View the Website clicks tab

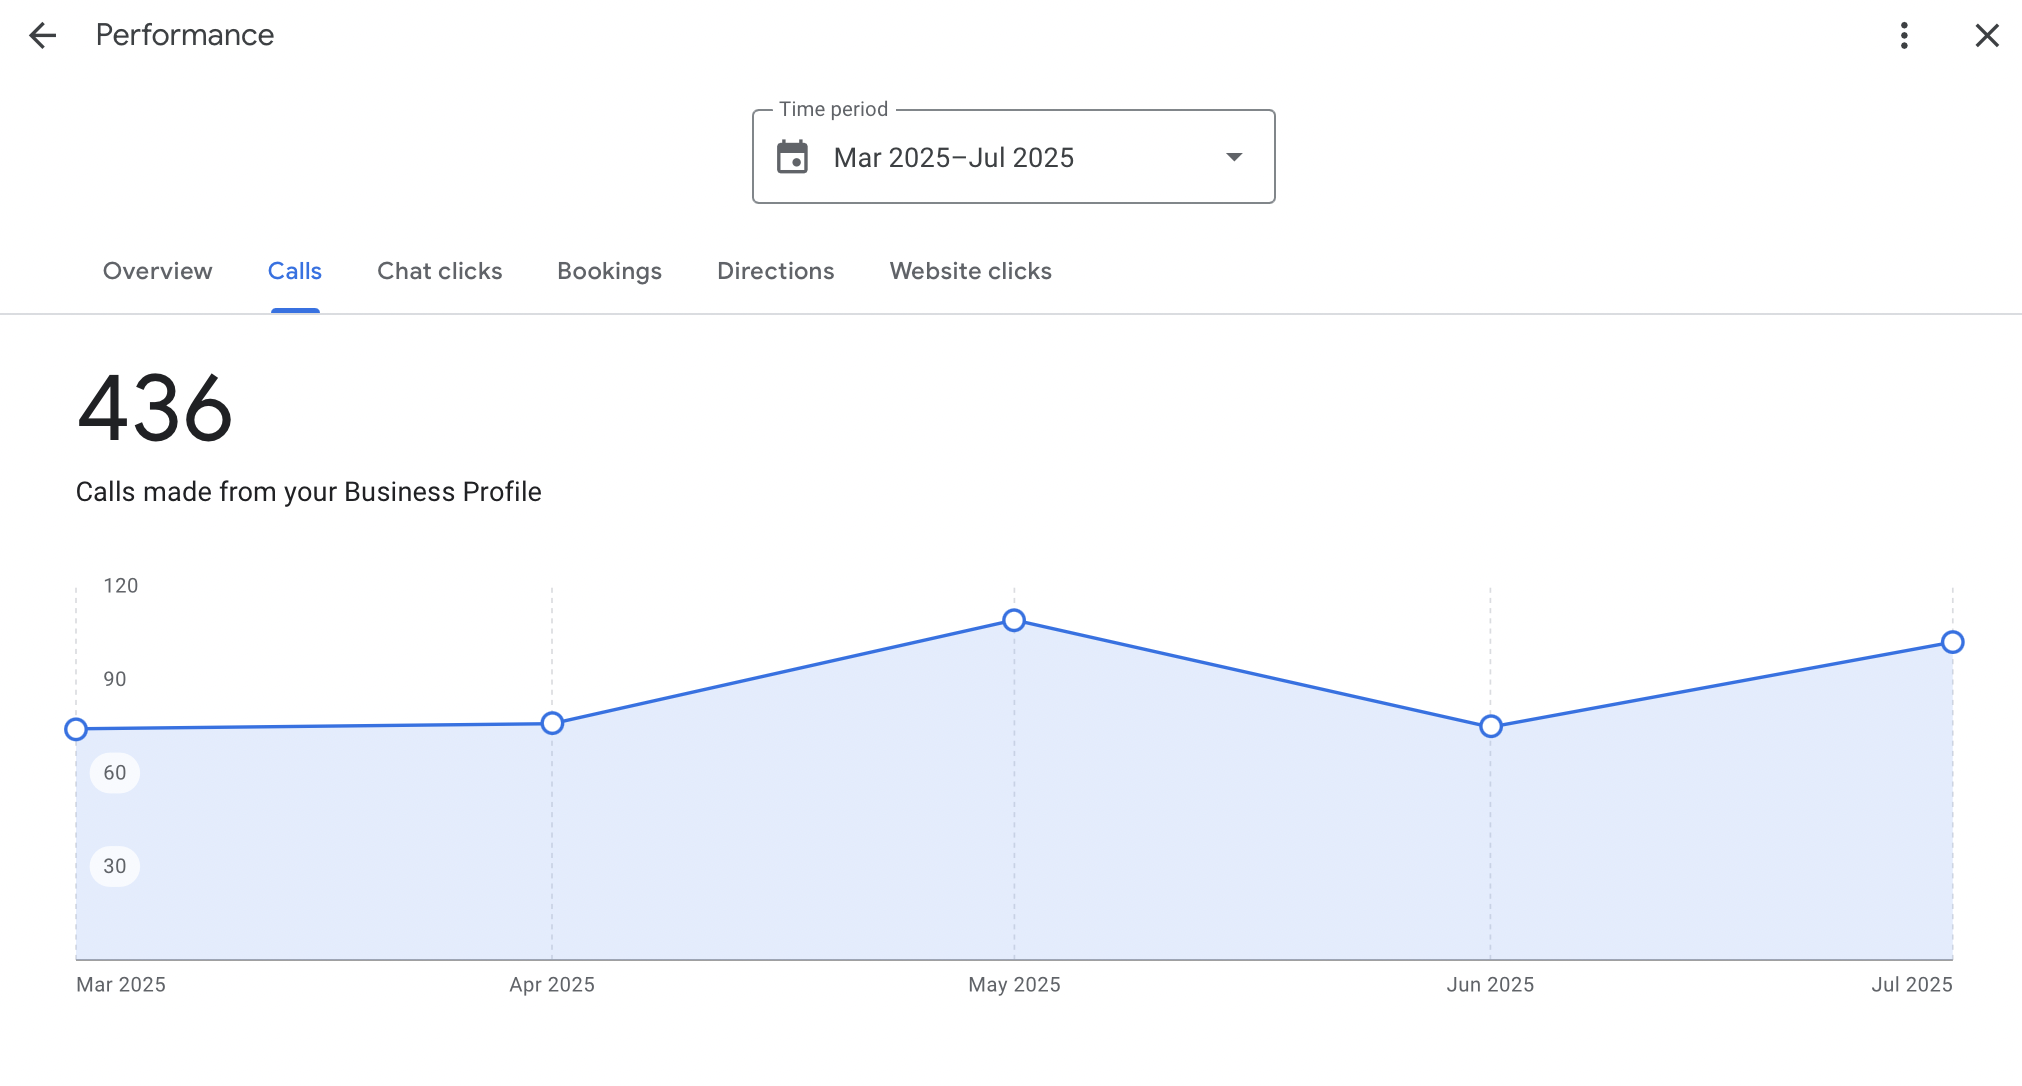coord(970,271)
